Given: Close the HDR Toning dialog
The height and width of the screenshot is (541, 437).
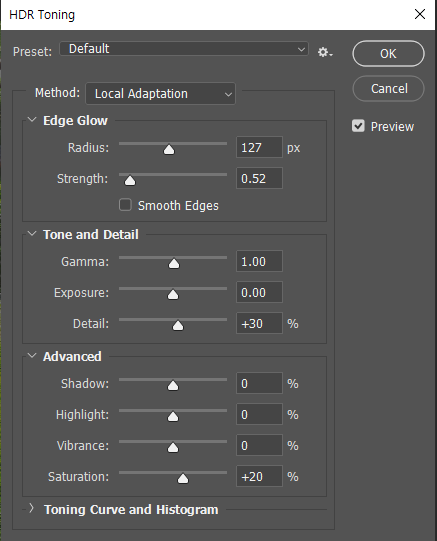Looking at the screenshot, I should (x=419, y=14).
